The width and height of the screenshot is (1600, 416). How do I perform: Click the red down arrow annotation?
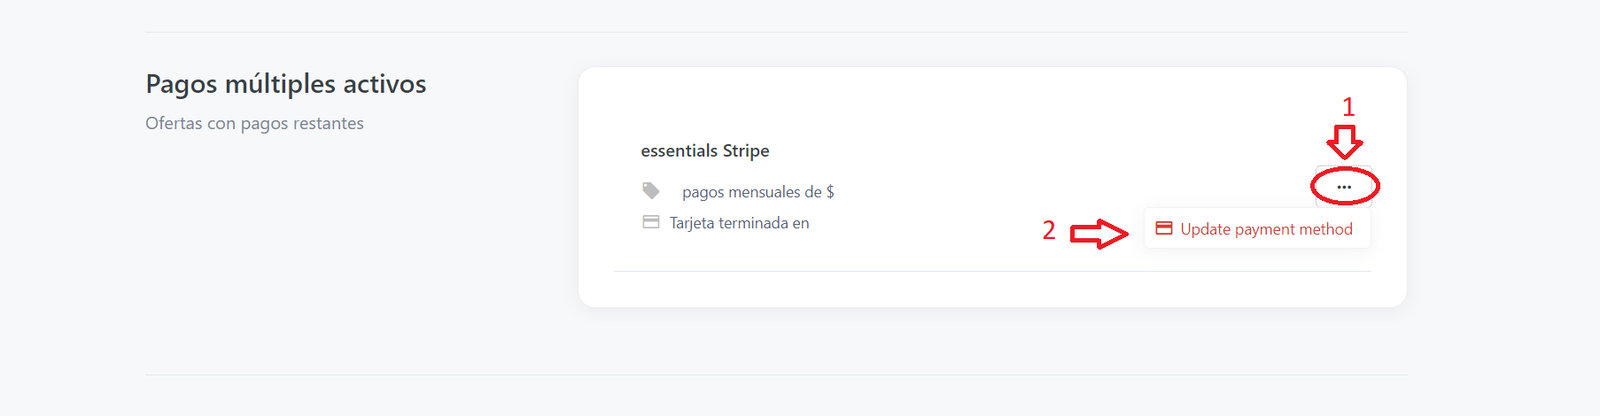[1346, 141]
